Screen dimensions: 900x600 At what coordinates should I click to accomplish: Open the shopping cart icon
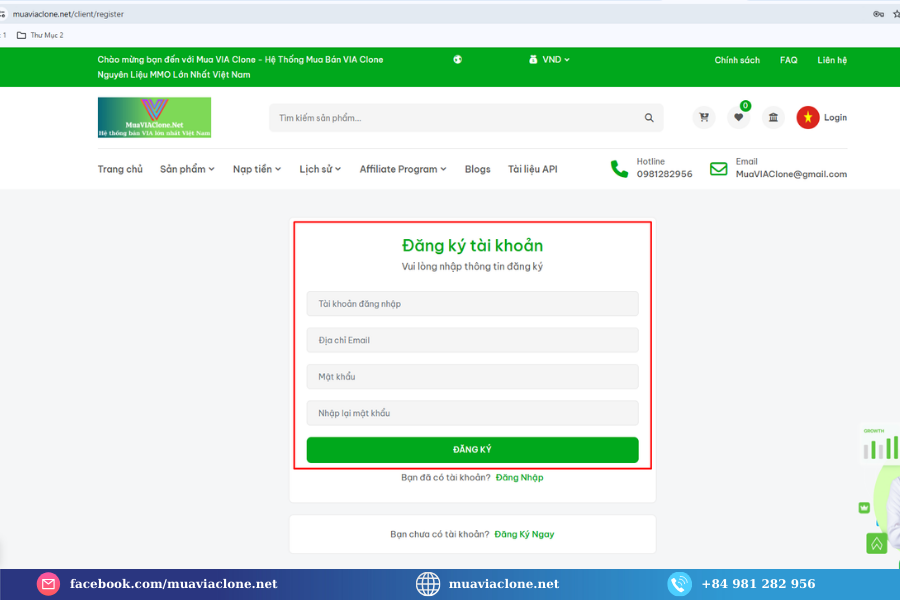(704, 118)
